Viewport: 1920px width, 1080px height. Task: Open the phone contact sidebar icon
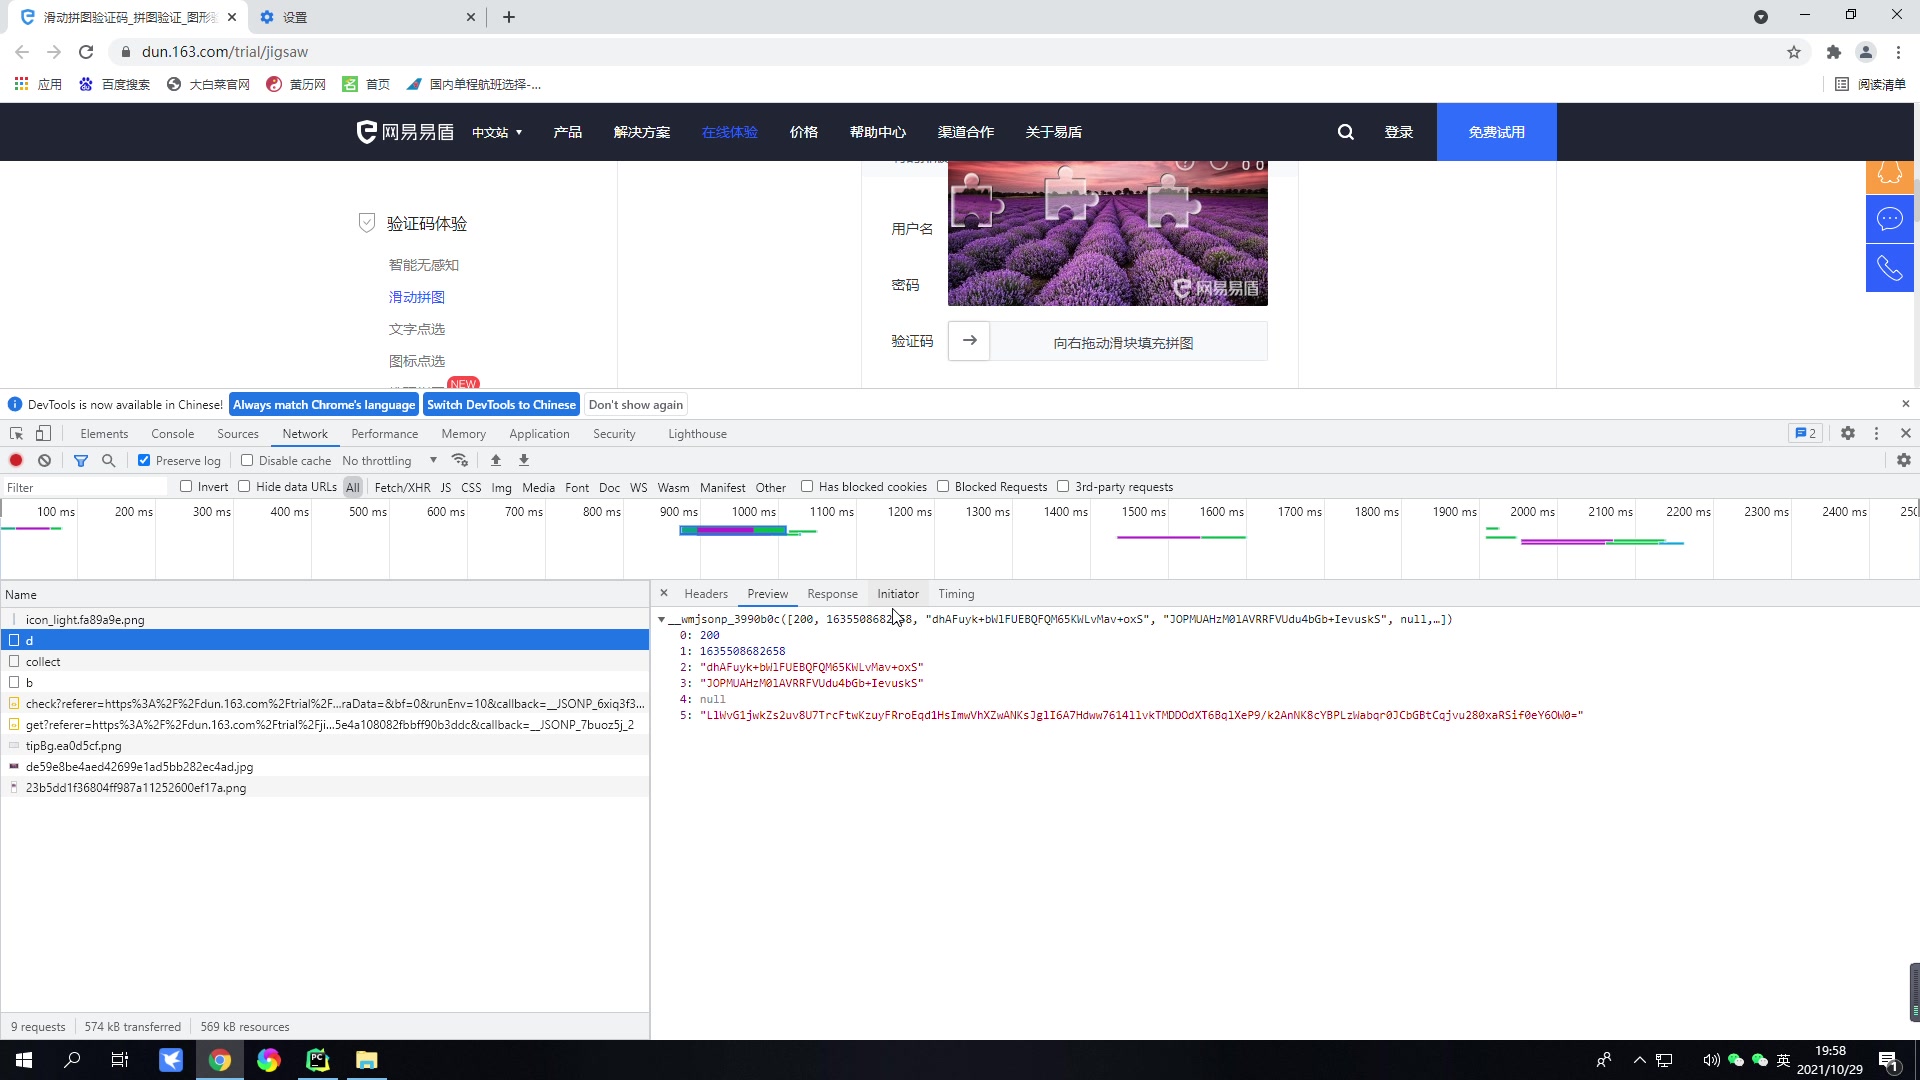pos(1890,268)
